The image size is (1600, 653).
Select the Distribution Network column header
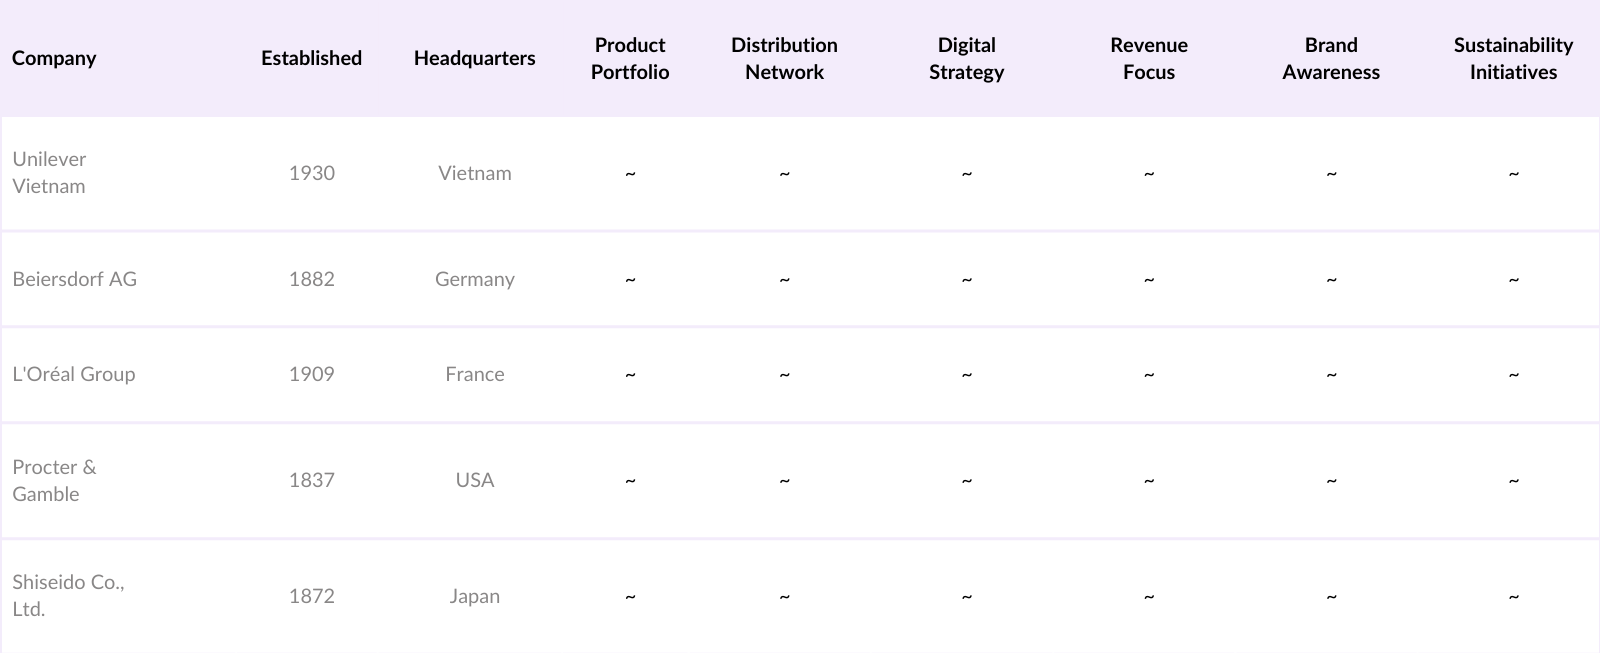point(784,58)
